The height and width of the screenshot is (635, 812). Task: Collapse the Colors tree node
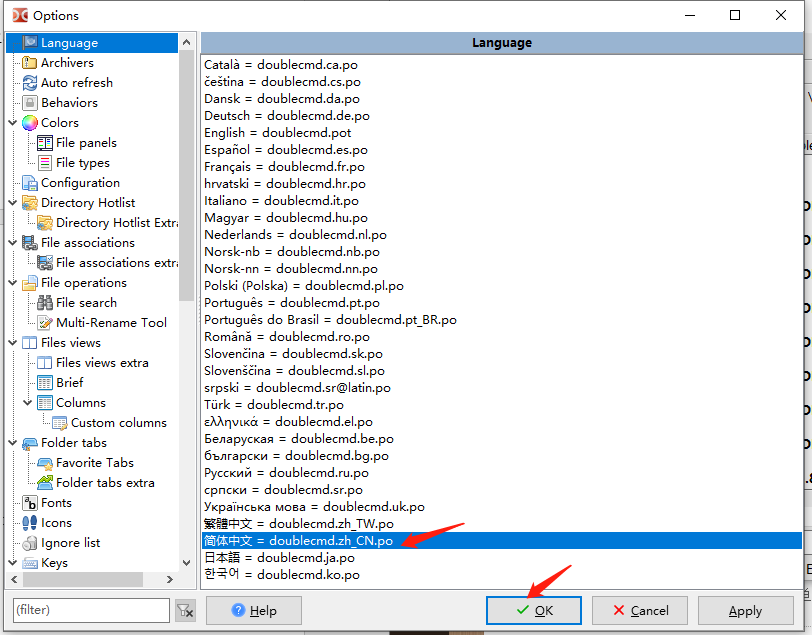[x=12, y=123]
